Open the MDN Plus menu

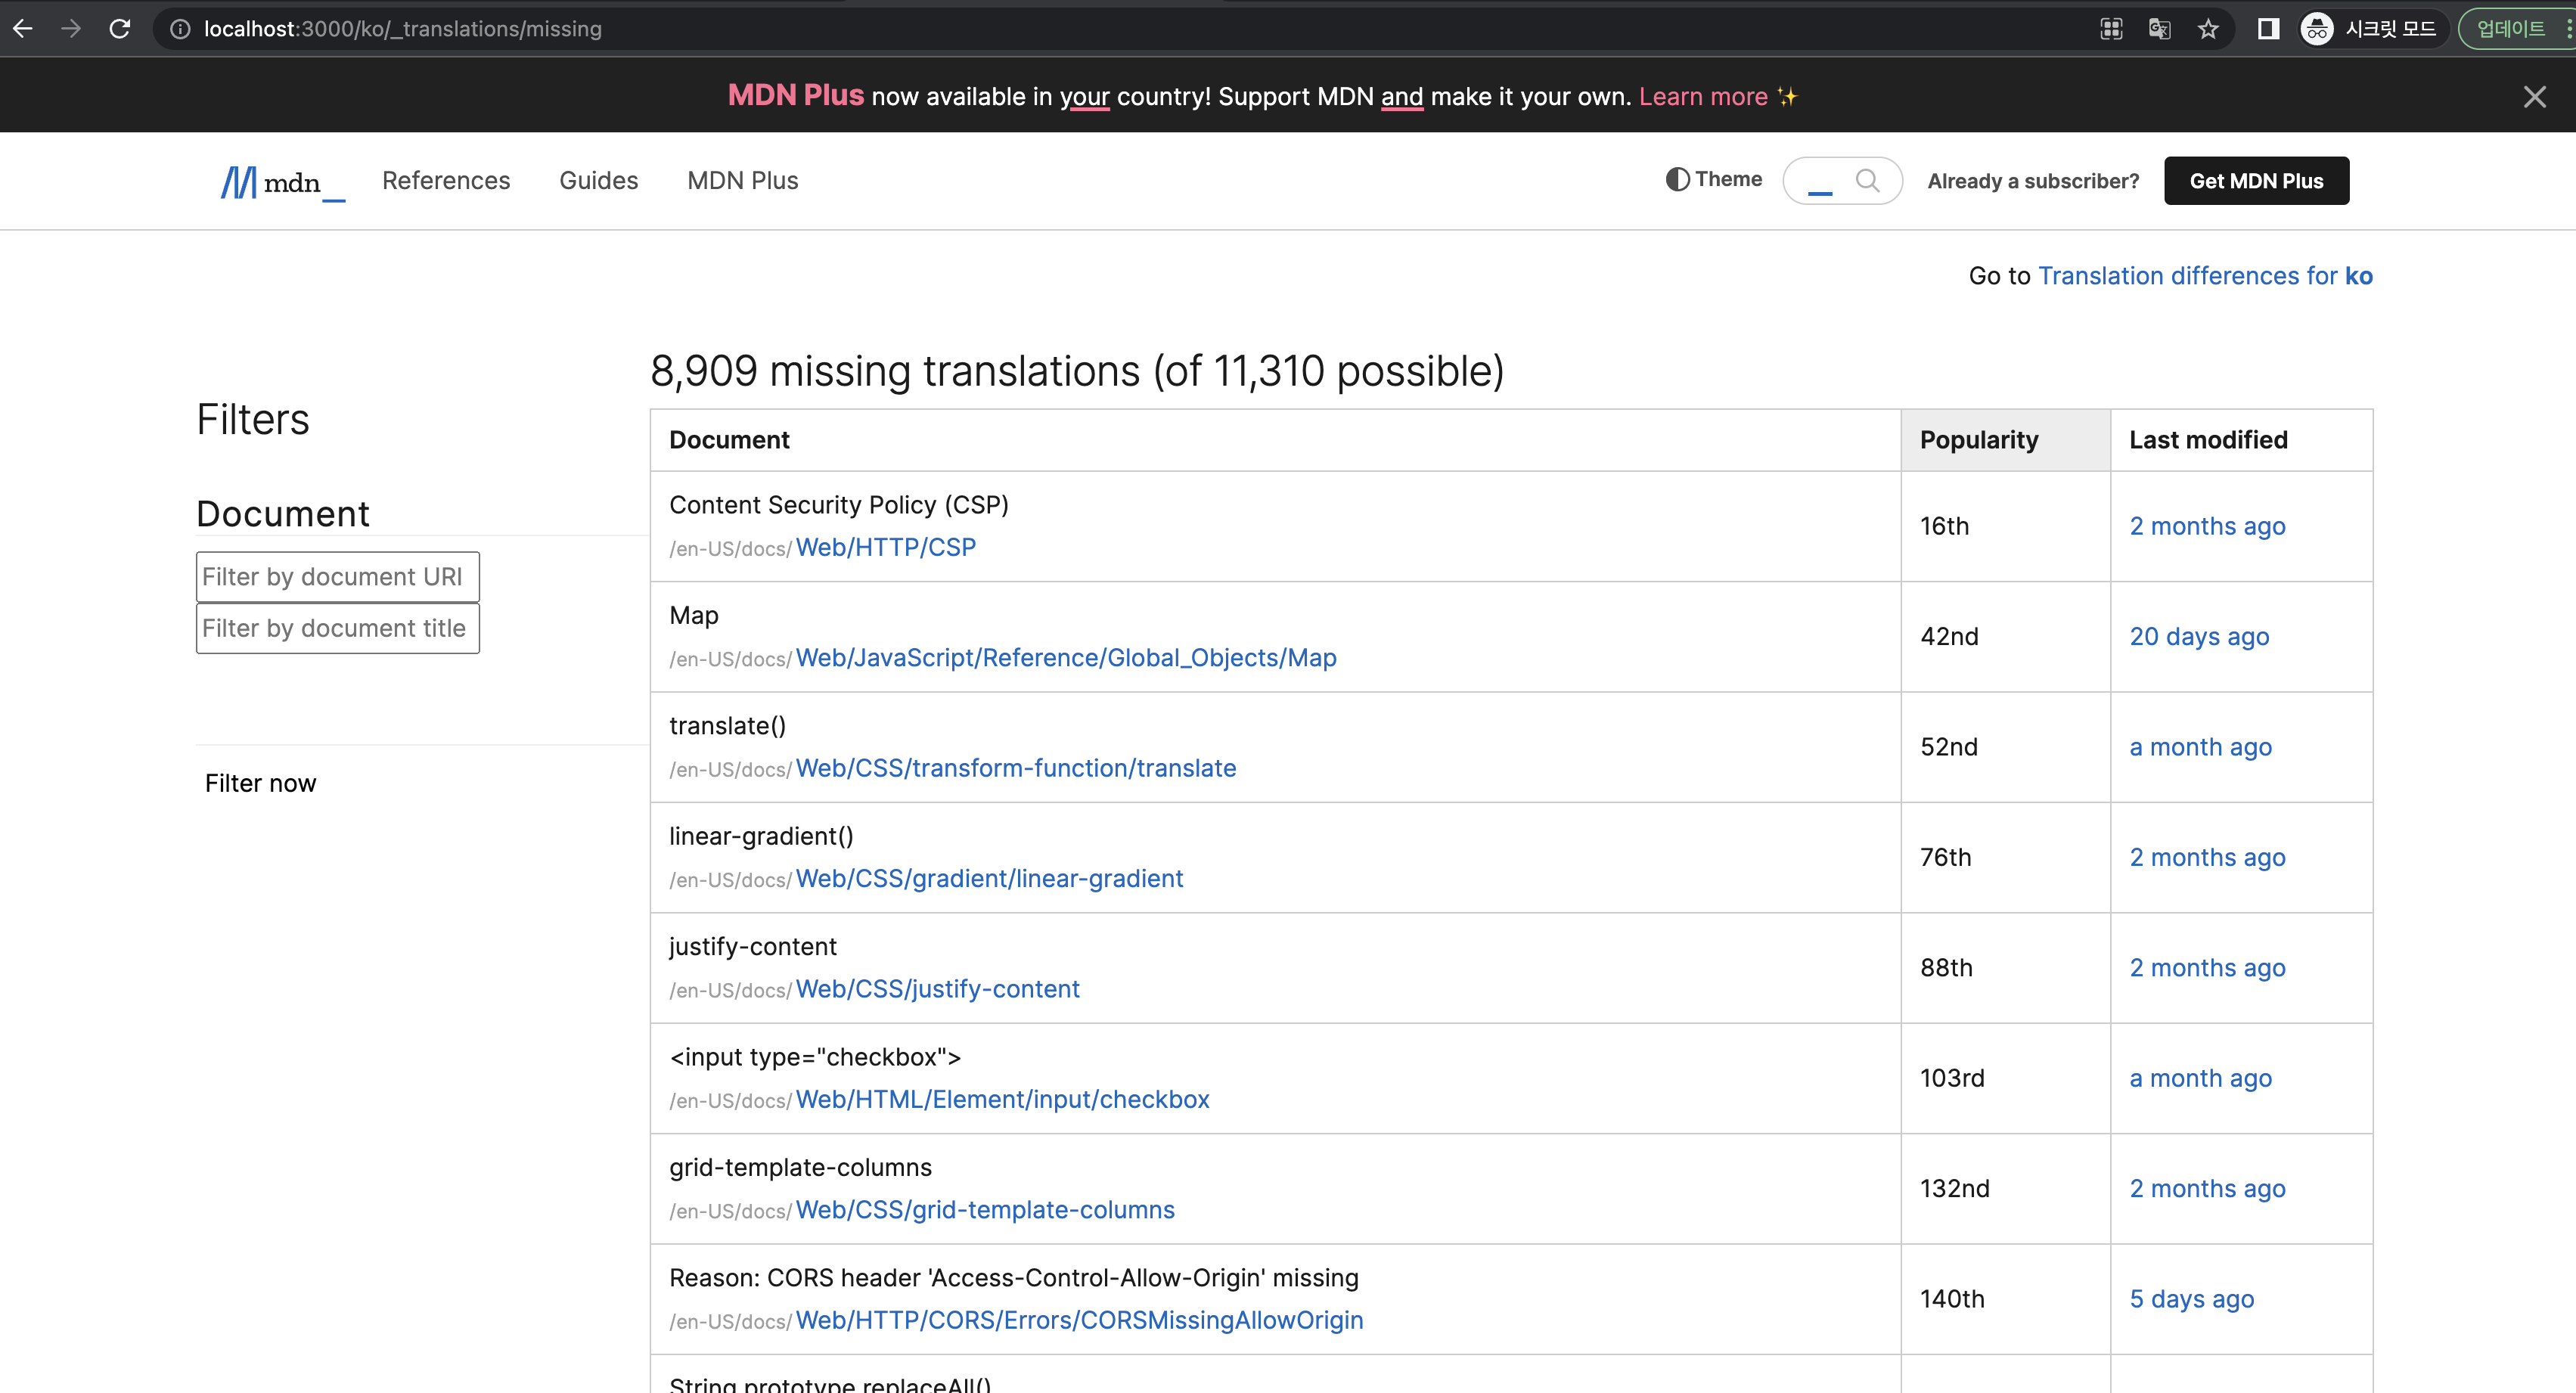coord(742,181)
